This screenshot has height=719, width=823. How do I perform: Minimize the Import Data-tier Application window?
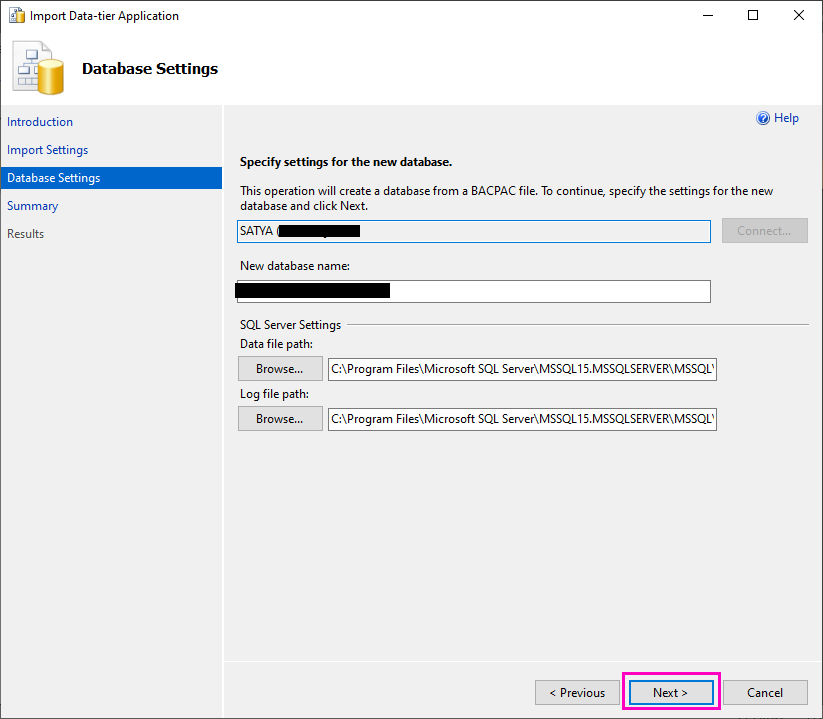click(x=708, y=15)
